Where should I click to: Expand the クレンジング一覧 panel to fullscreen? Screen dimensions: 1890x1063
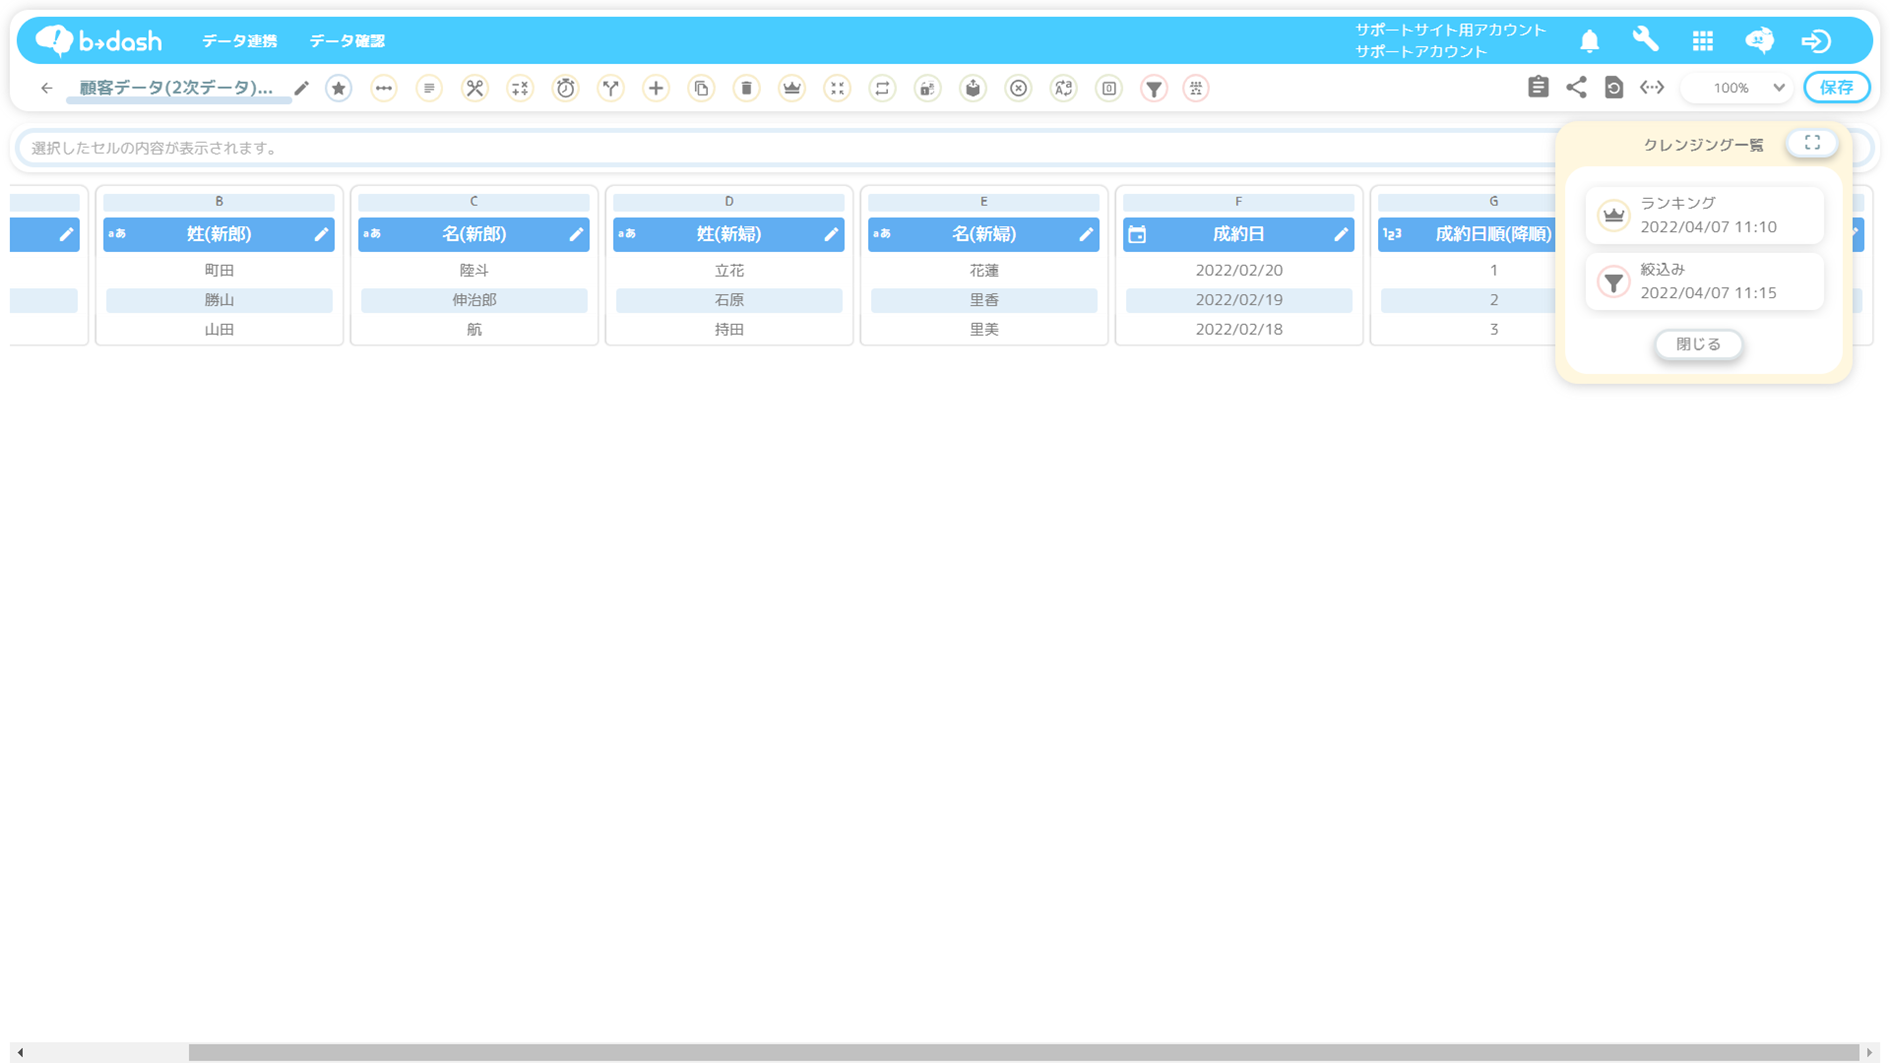click(1812, 143)
